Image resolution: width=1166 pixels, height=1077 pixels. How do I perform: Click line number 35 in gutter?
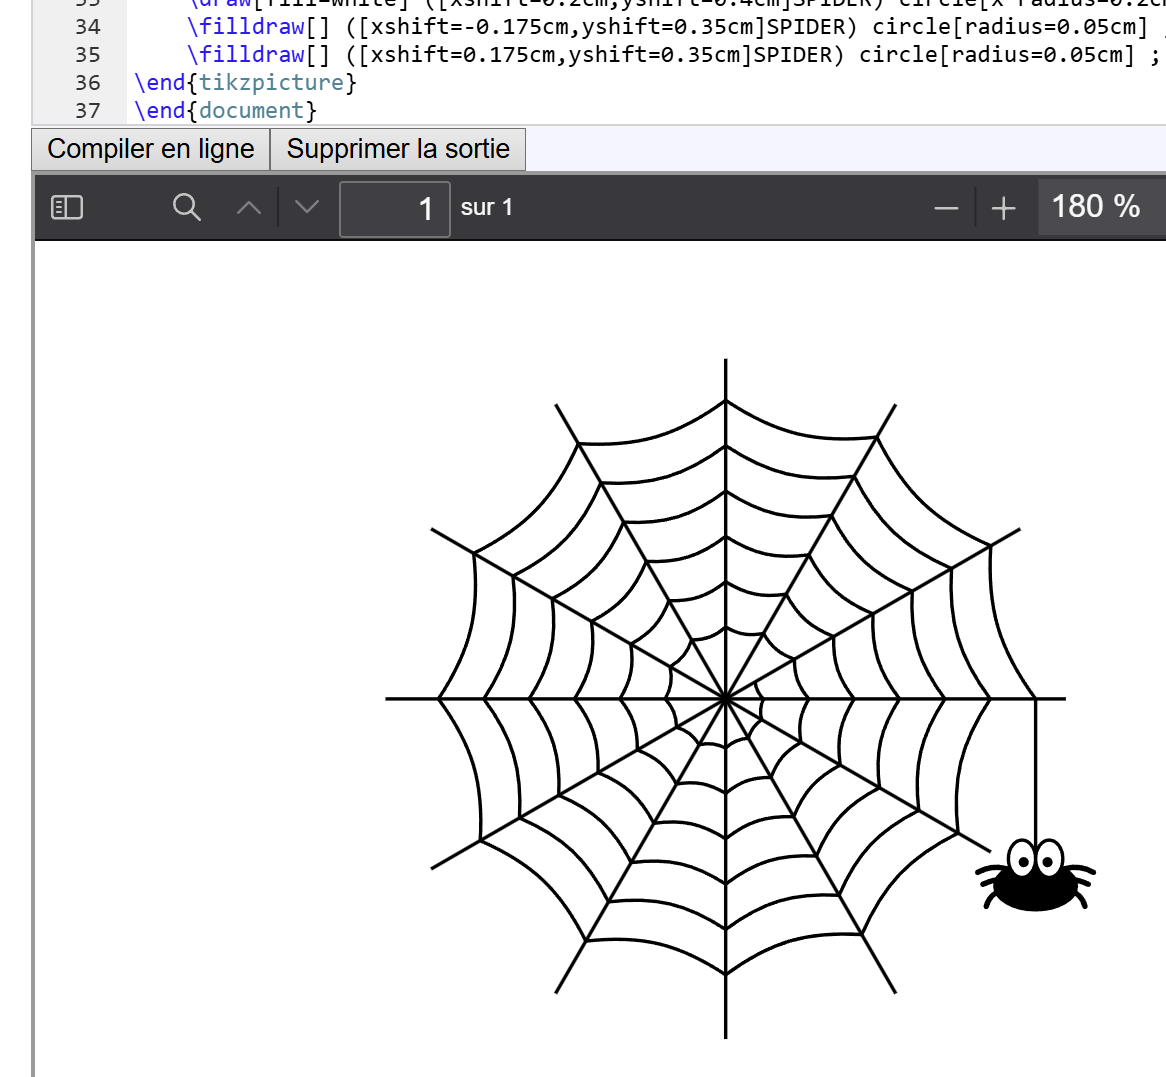pyautogui.click(x=88, y=55)
